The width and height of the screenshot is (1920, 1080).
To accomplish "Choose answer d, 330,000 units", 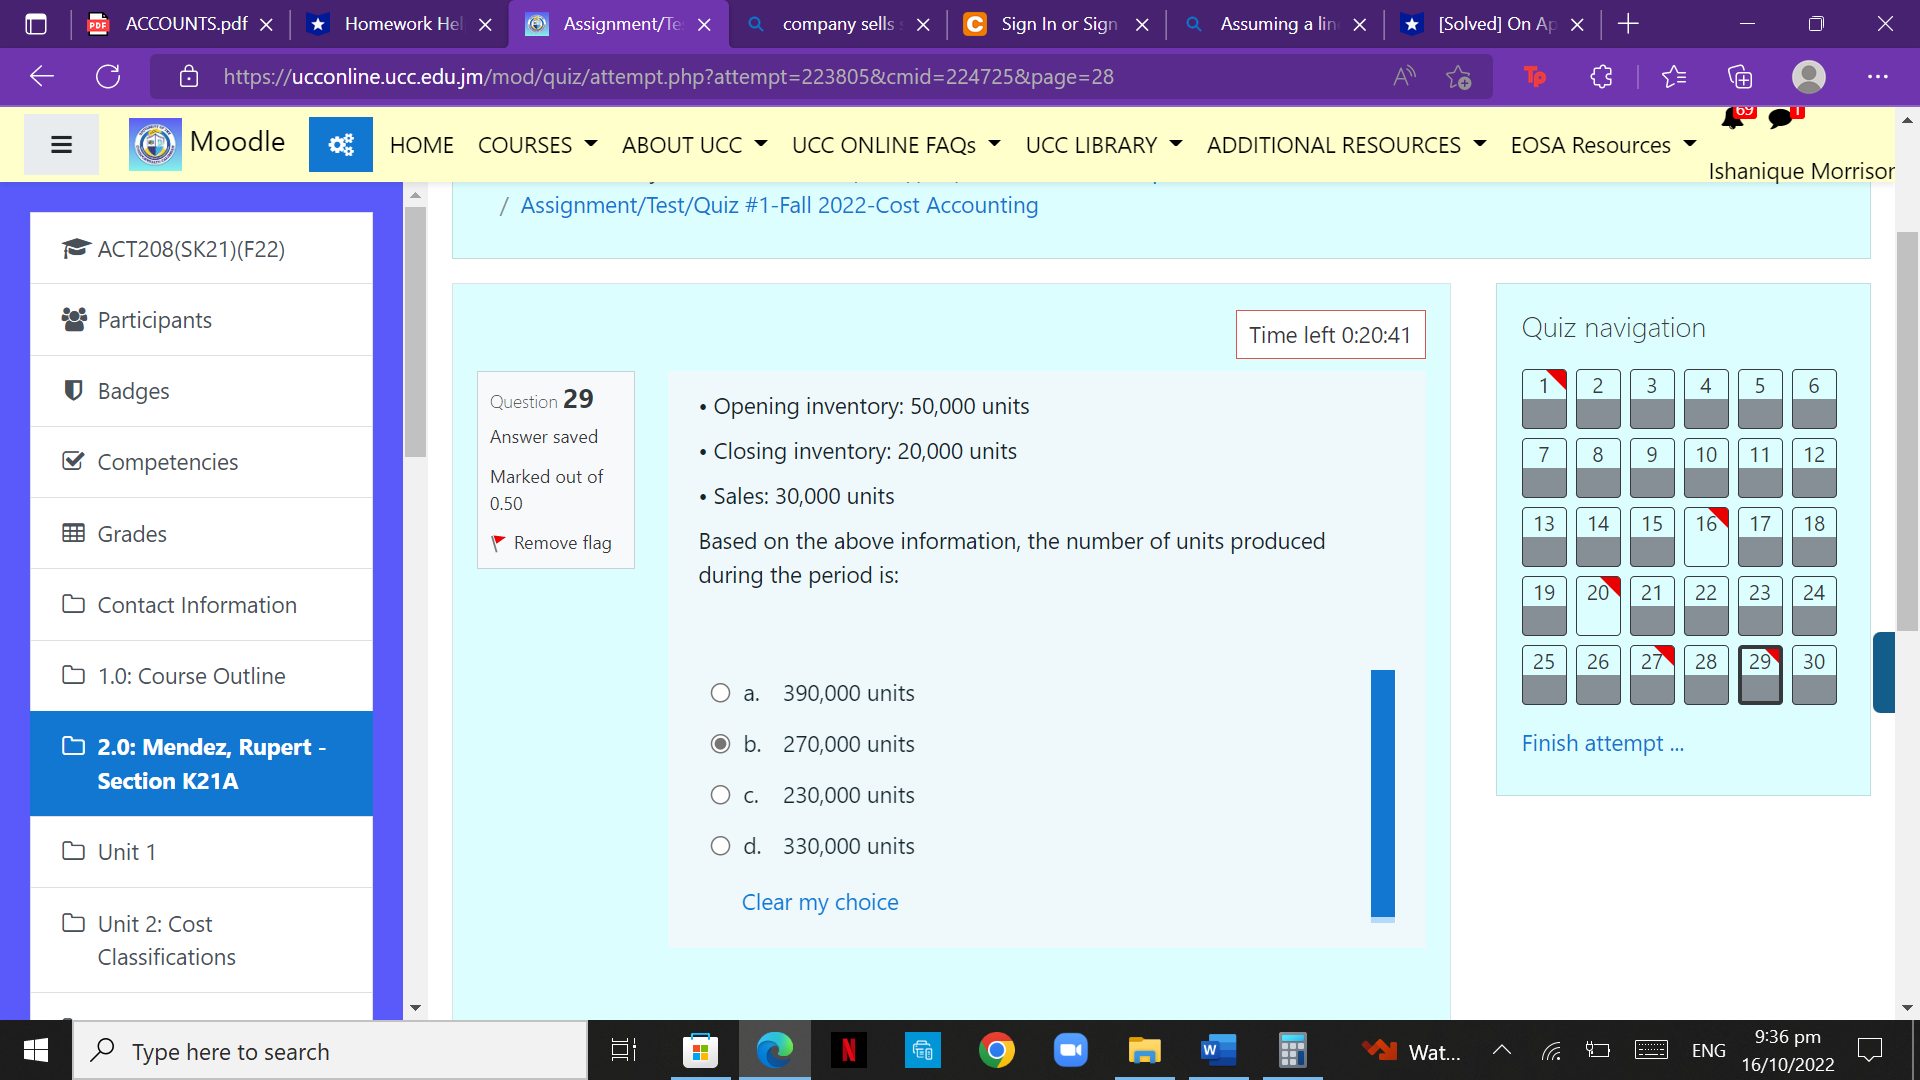I will pyautogui.click(x=720, y=845).
